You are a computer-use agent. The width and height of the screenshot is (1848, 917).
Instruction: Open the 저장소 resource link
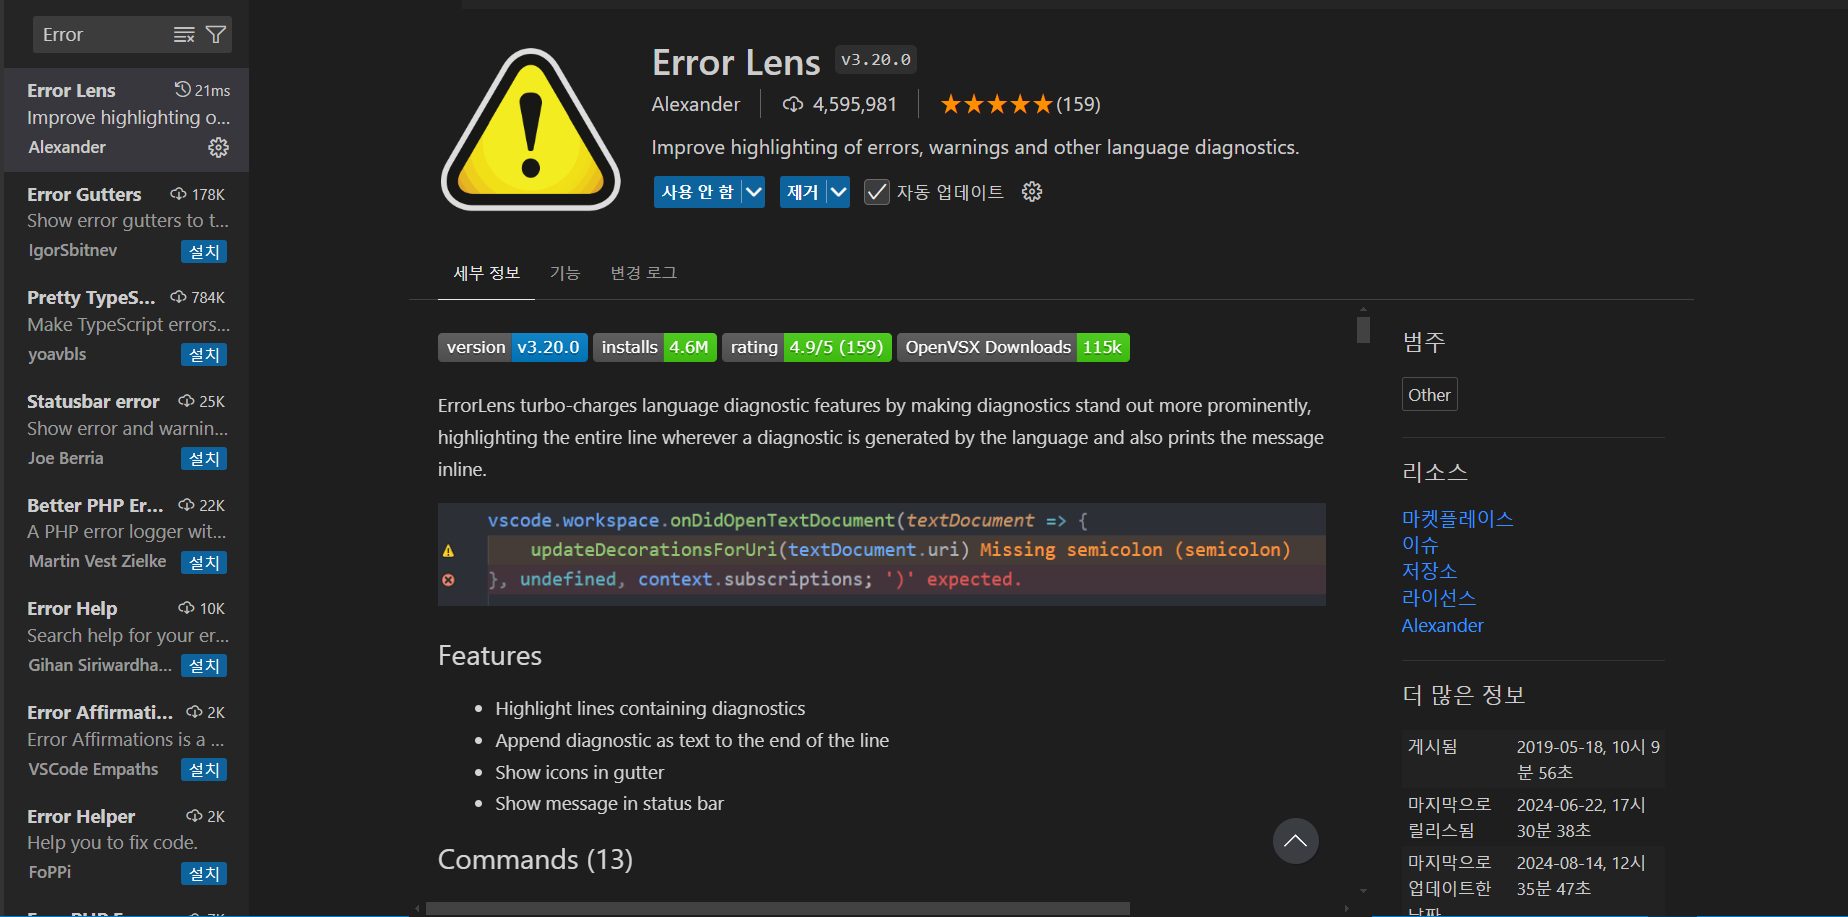1429,571
